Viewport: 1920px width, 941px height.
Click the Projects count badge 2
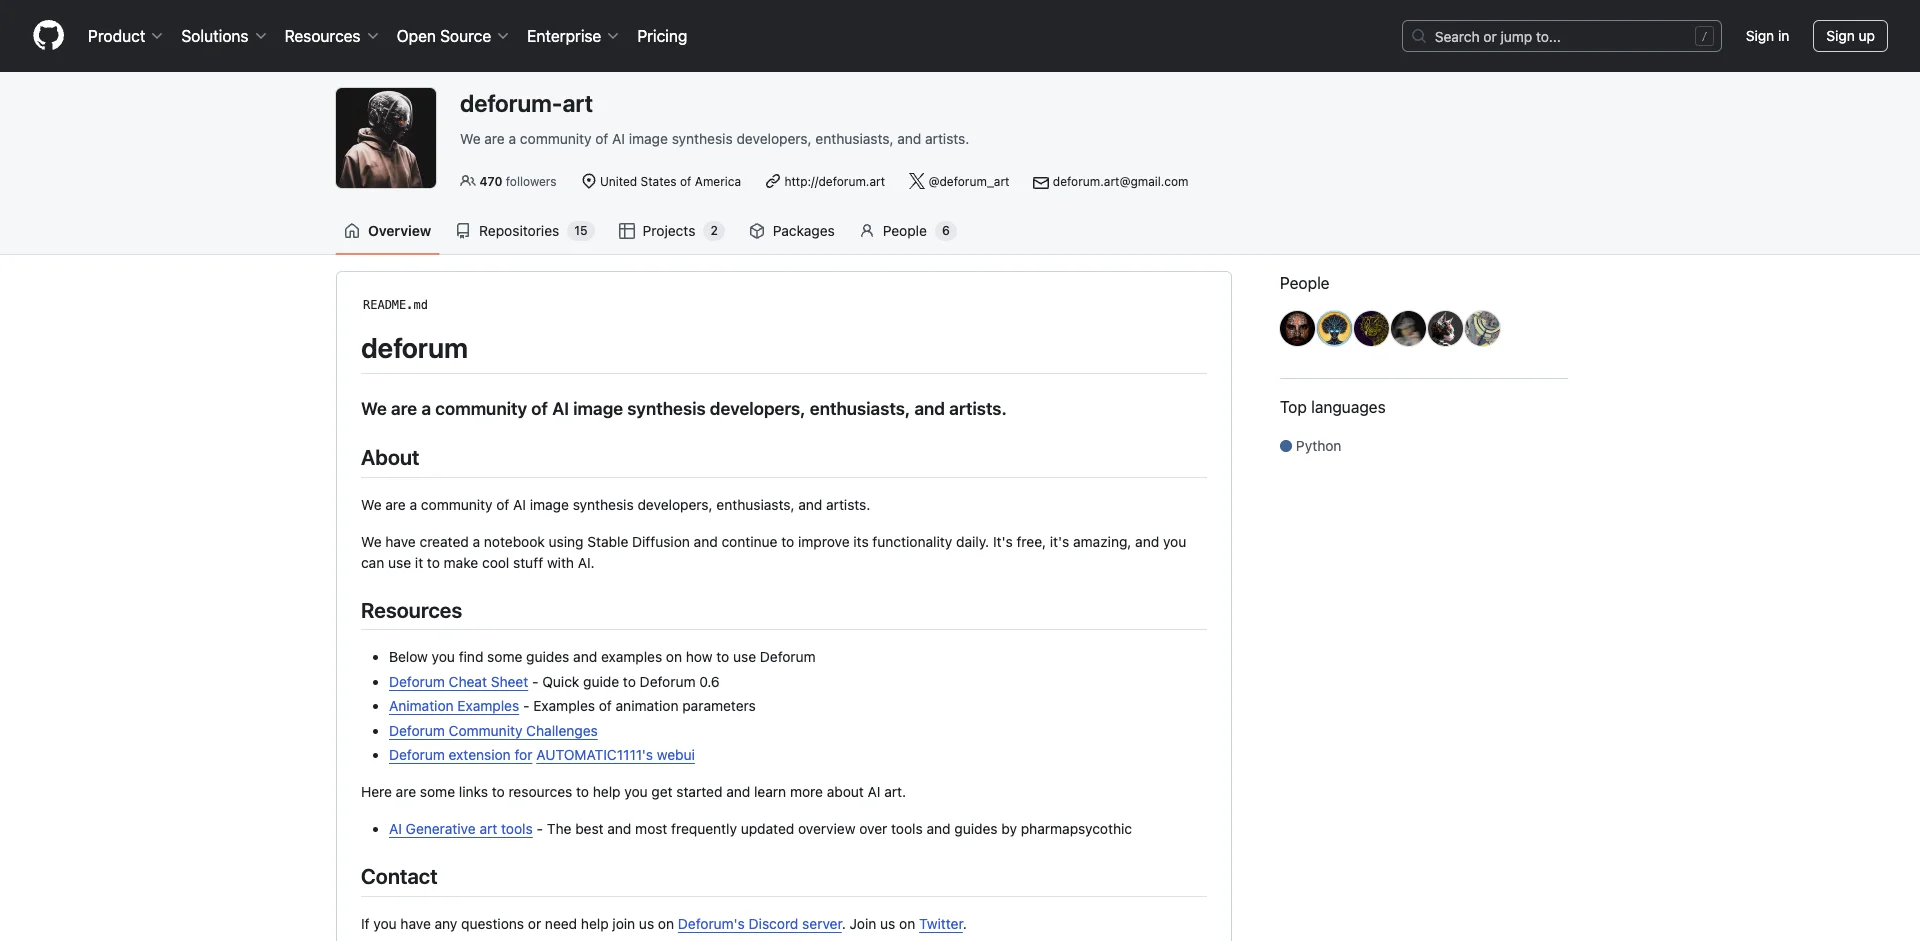pyautogui.click(x=714, y=231)
